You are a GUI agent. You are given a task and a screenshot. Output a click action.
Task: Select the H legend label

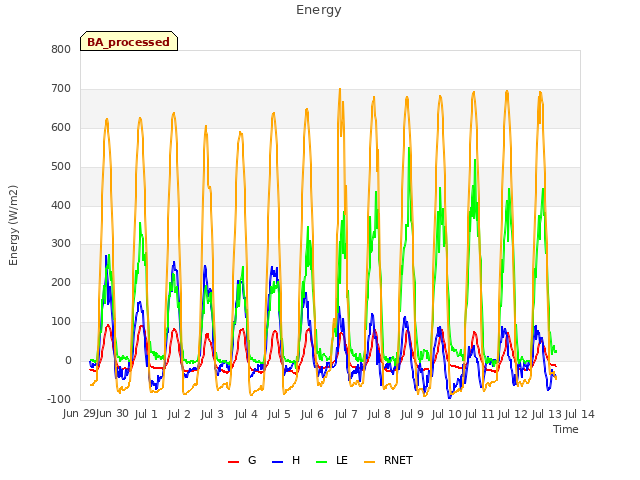tap(296, 460)
